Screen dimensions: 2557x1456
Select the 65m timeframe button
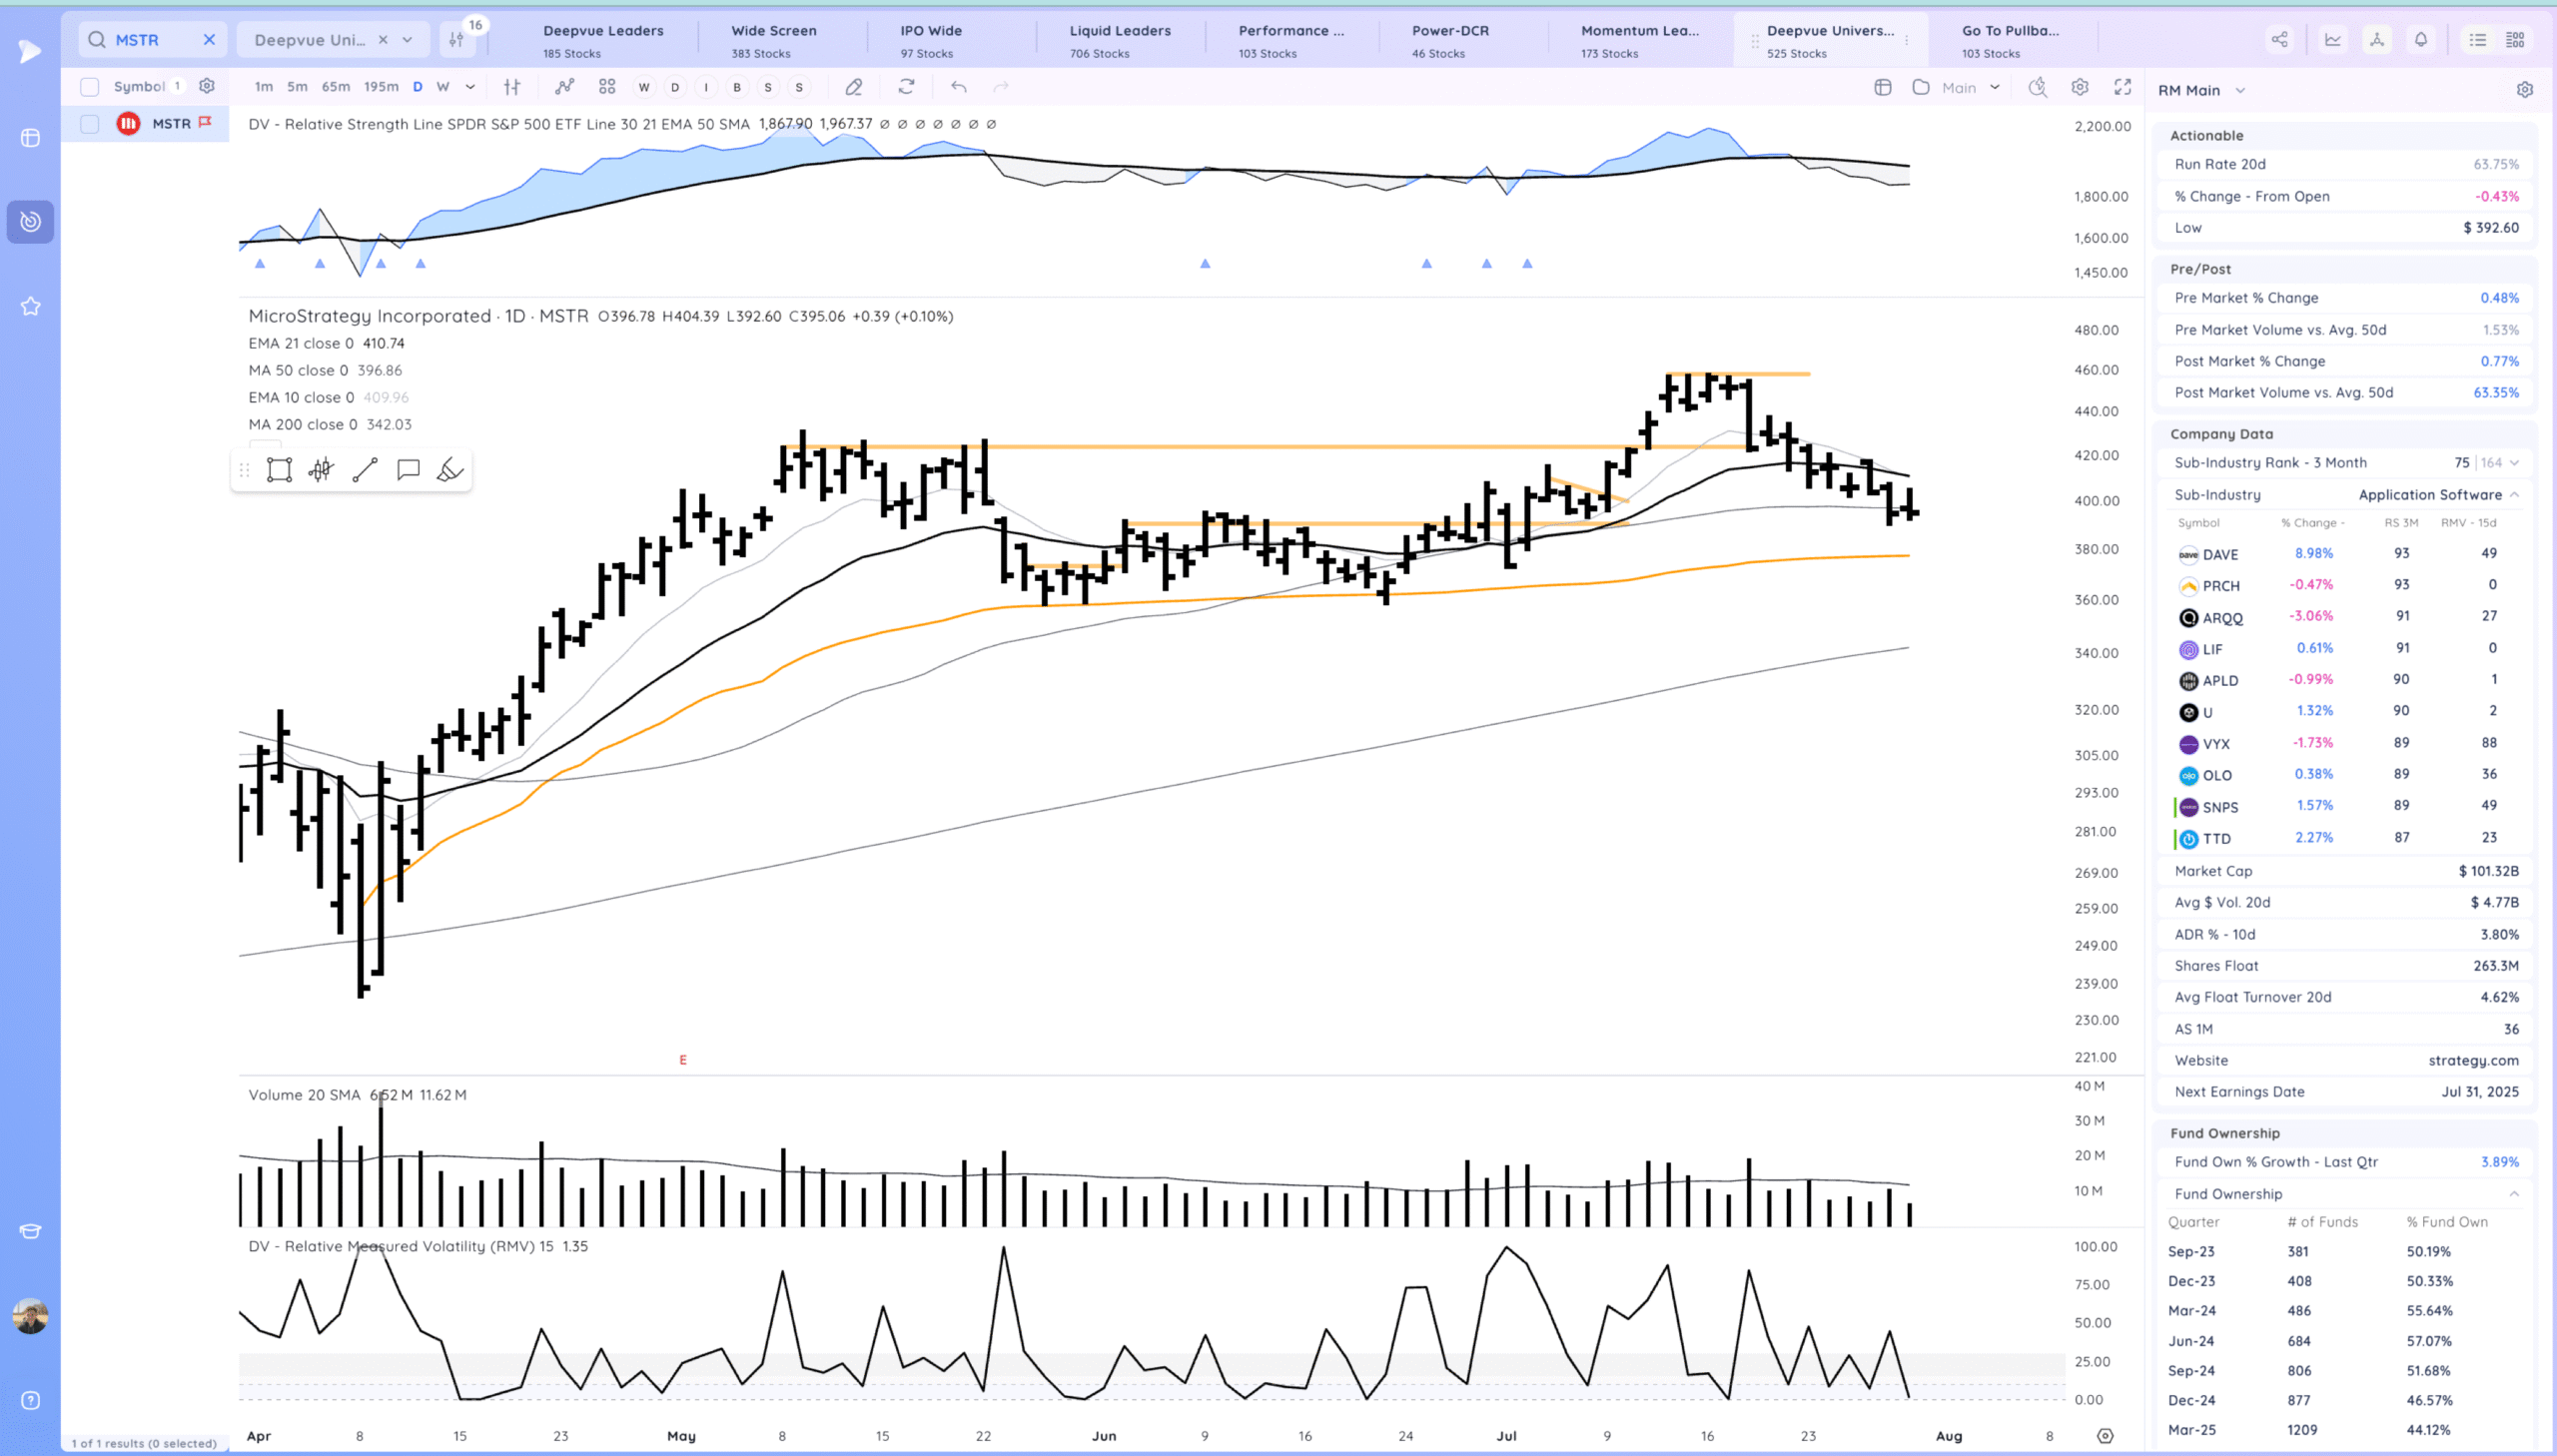[335, 87]
